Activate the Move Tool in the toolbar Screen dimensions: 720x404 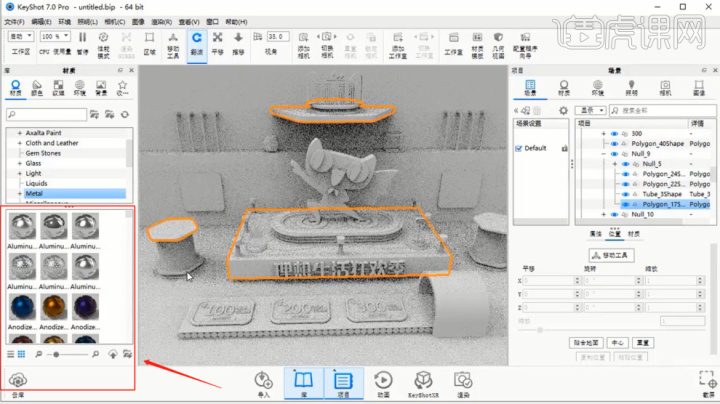click(x=173, y=45)
